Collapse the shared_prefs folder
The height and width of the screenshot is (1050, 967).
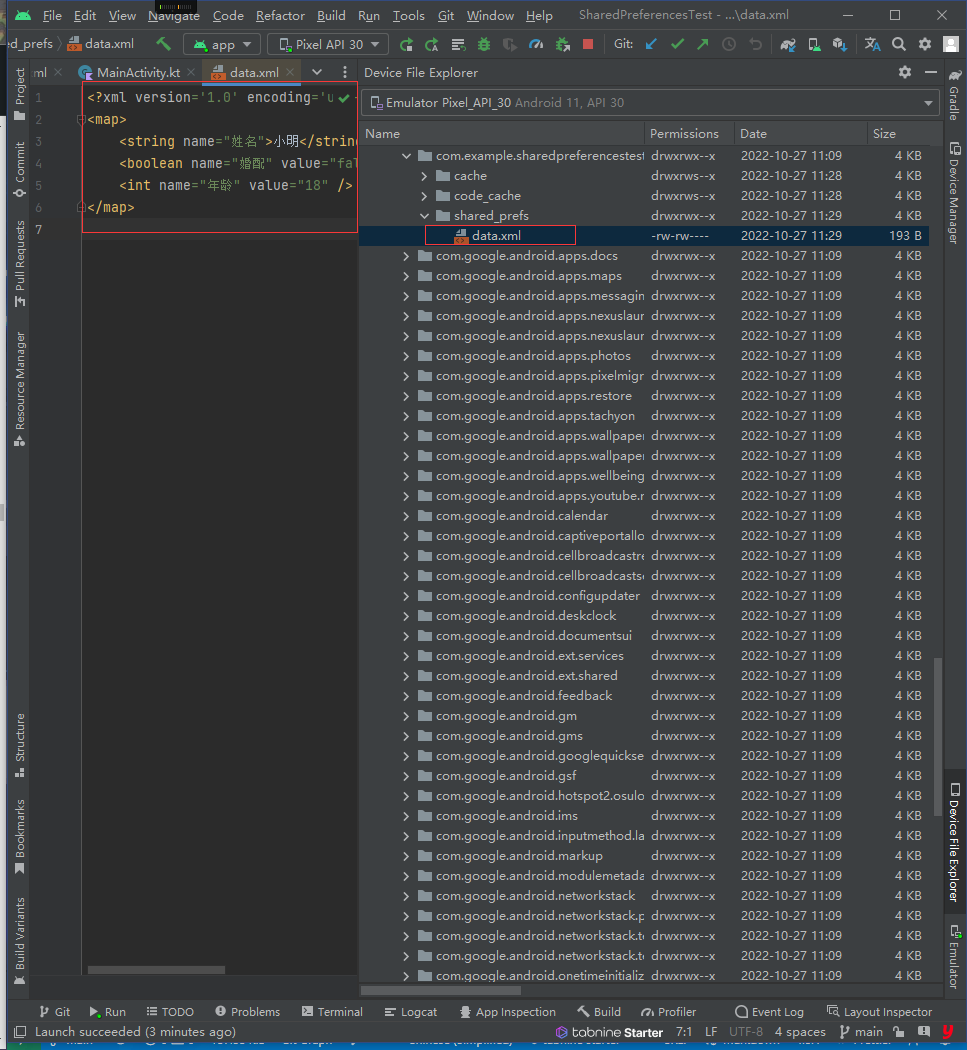[424, 216]
